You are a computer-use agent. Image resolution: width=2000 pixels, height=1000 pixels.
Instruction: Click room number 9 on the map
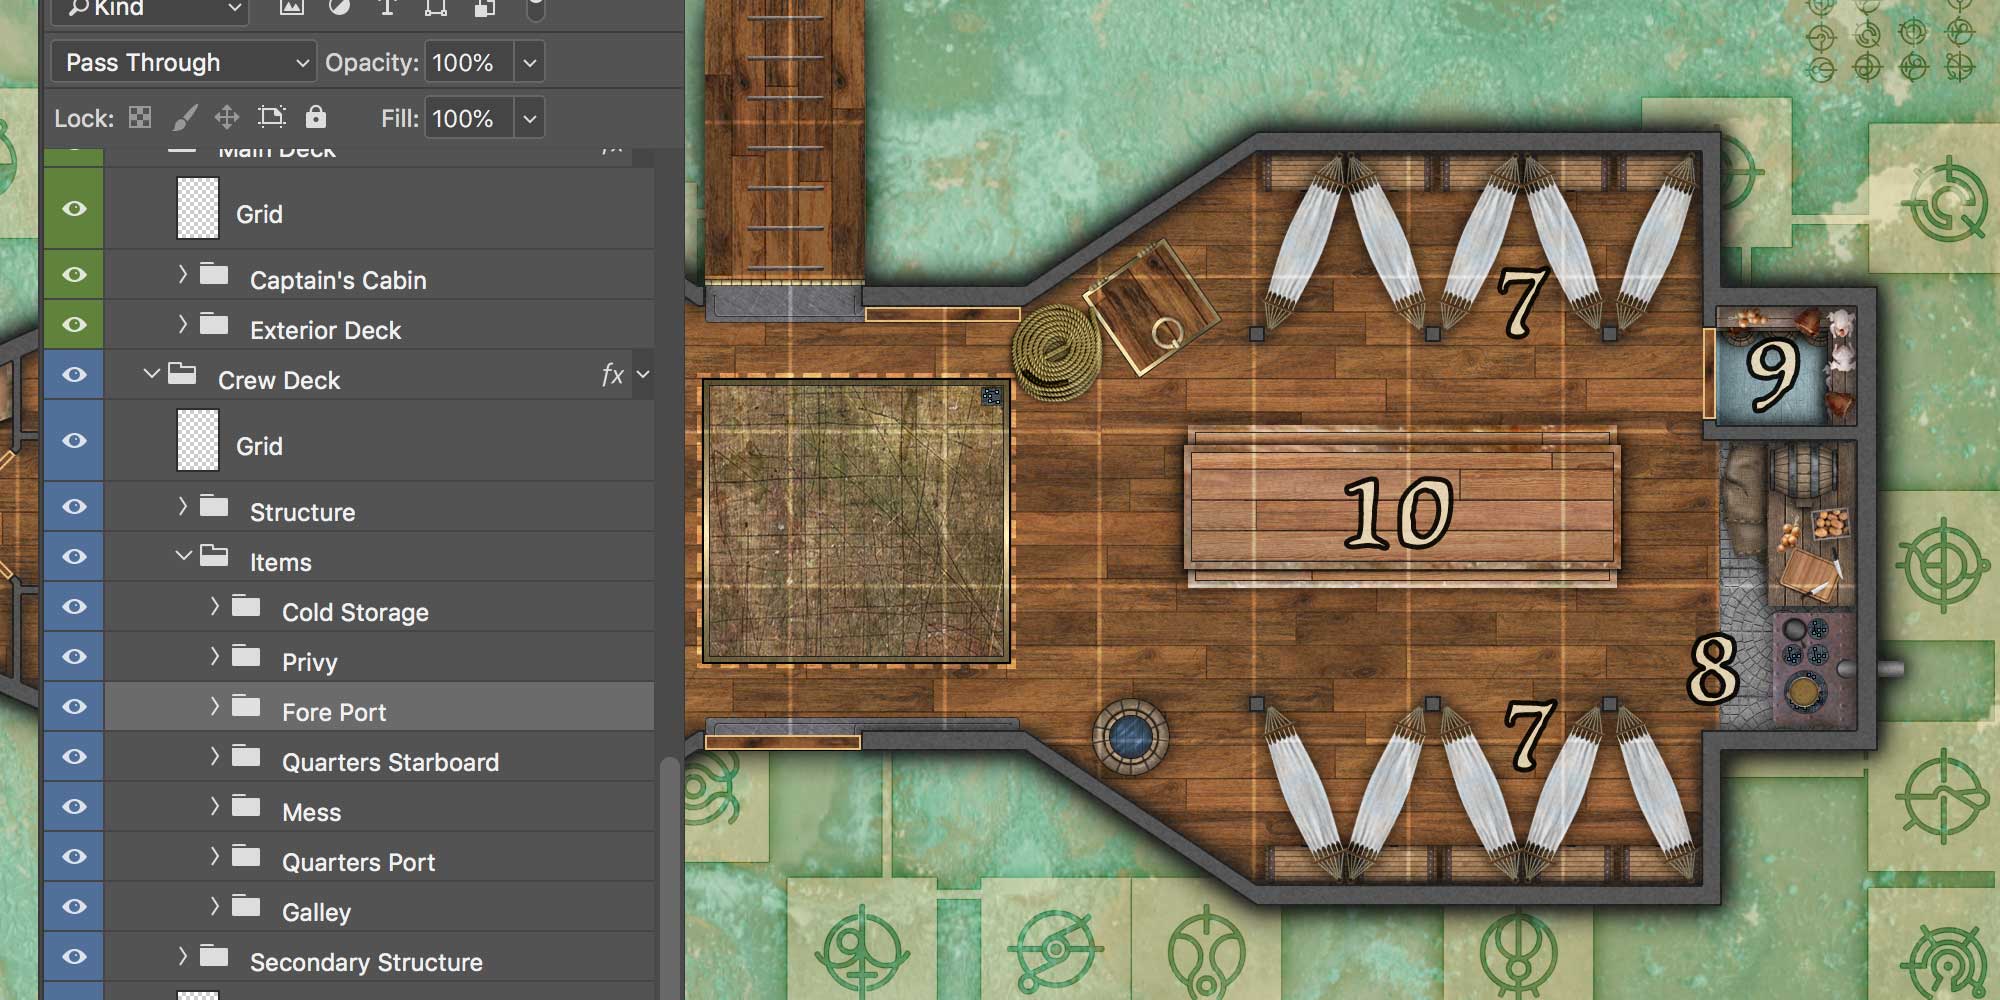(x=1773, y=373)
